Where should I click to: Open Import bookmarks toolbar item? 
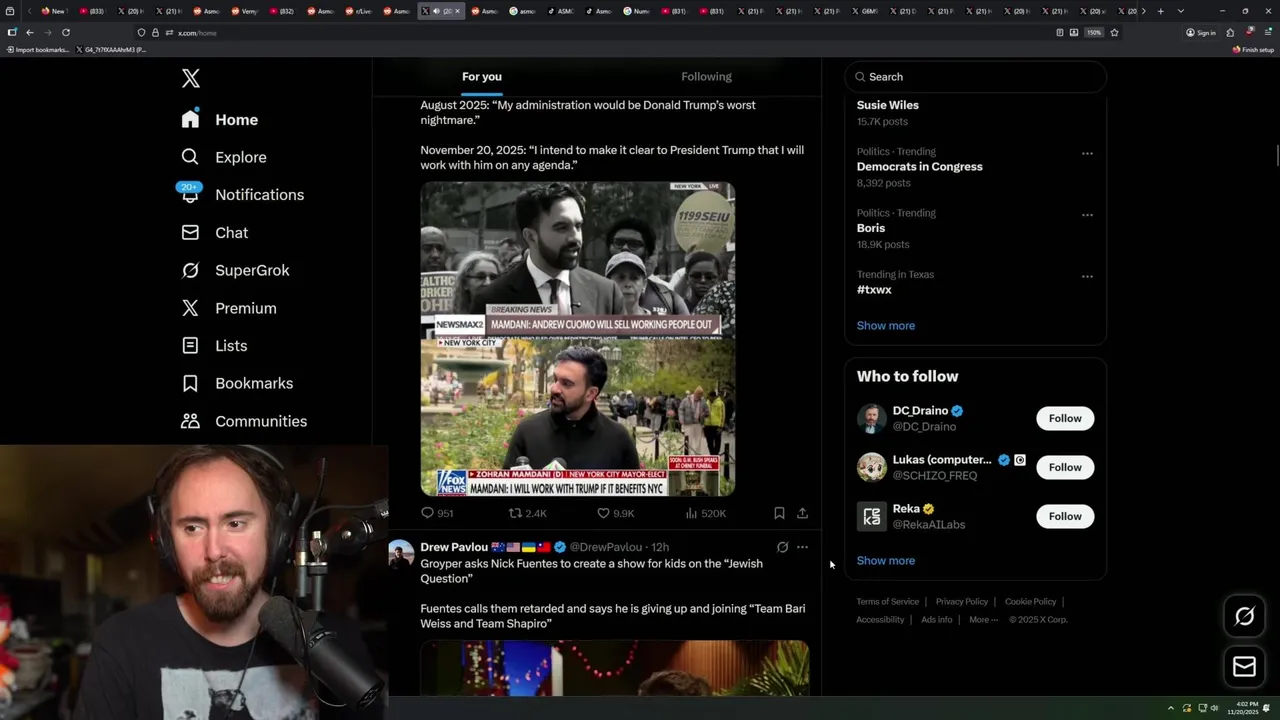(38, 49)
